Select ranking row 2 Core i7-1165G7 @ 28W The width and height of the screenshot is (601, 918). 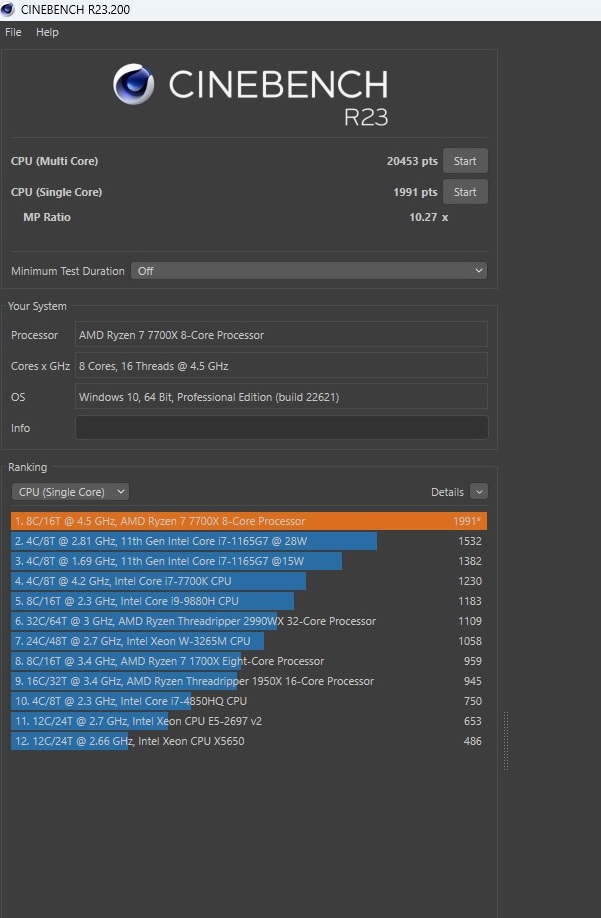pyautogui.click(x=249, y=541)
